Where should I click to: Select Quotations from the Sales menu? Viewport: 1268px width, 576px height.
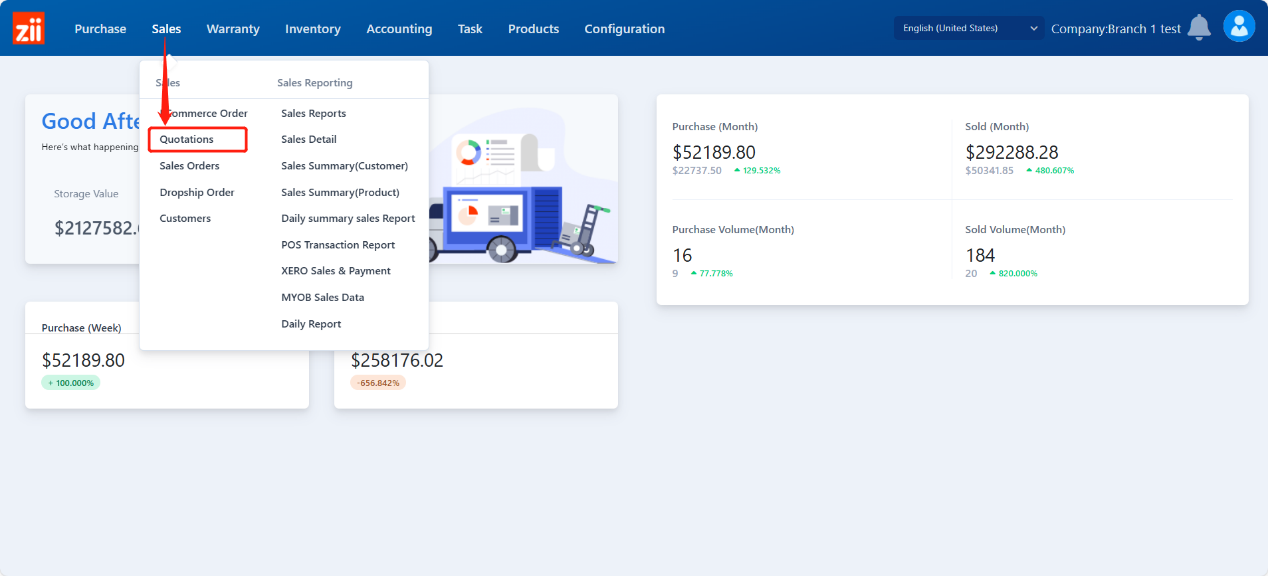(187, 139)
